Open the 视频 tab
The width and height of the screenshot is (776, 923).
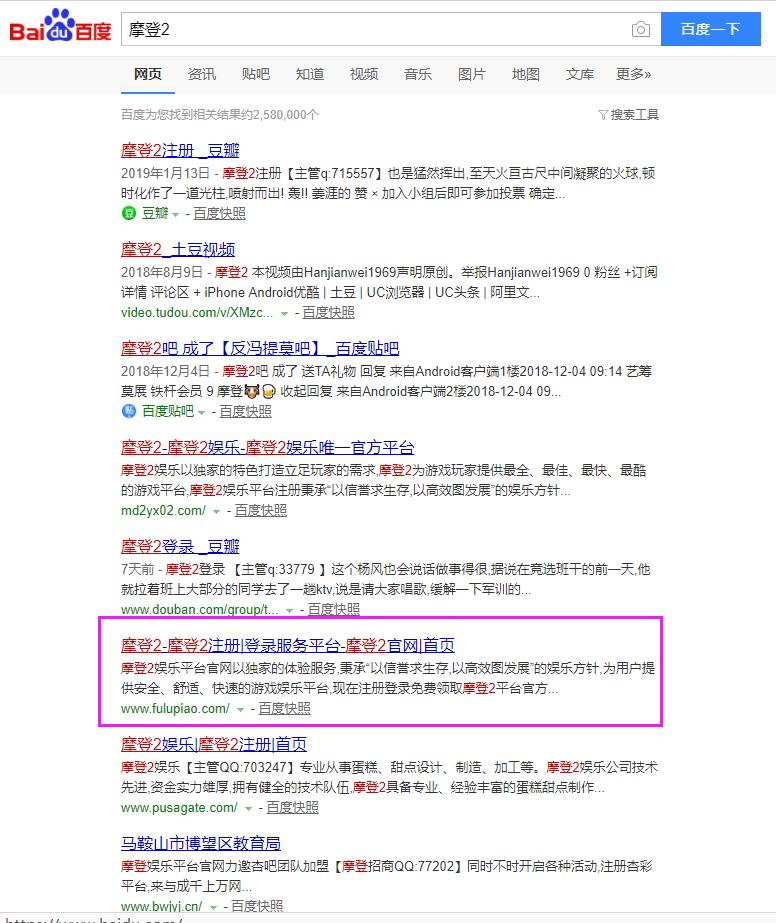tap(364, 74)
